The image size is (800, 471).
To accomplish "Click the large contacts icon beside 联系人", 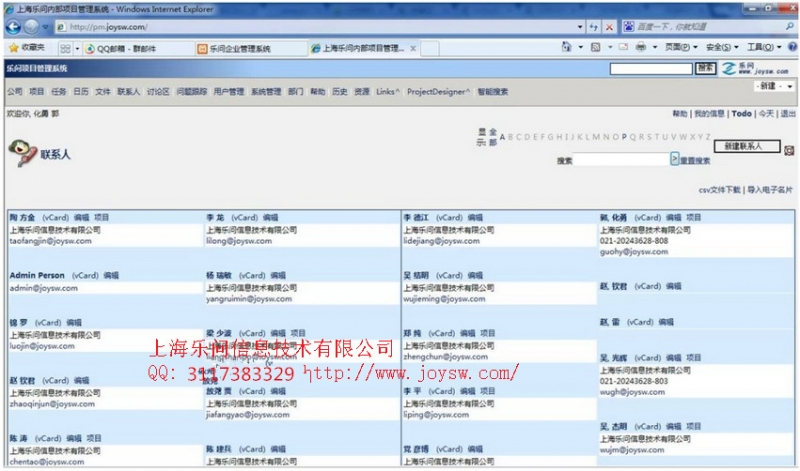I will point(22,153).
